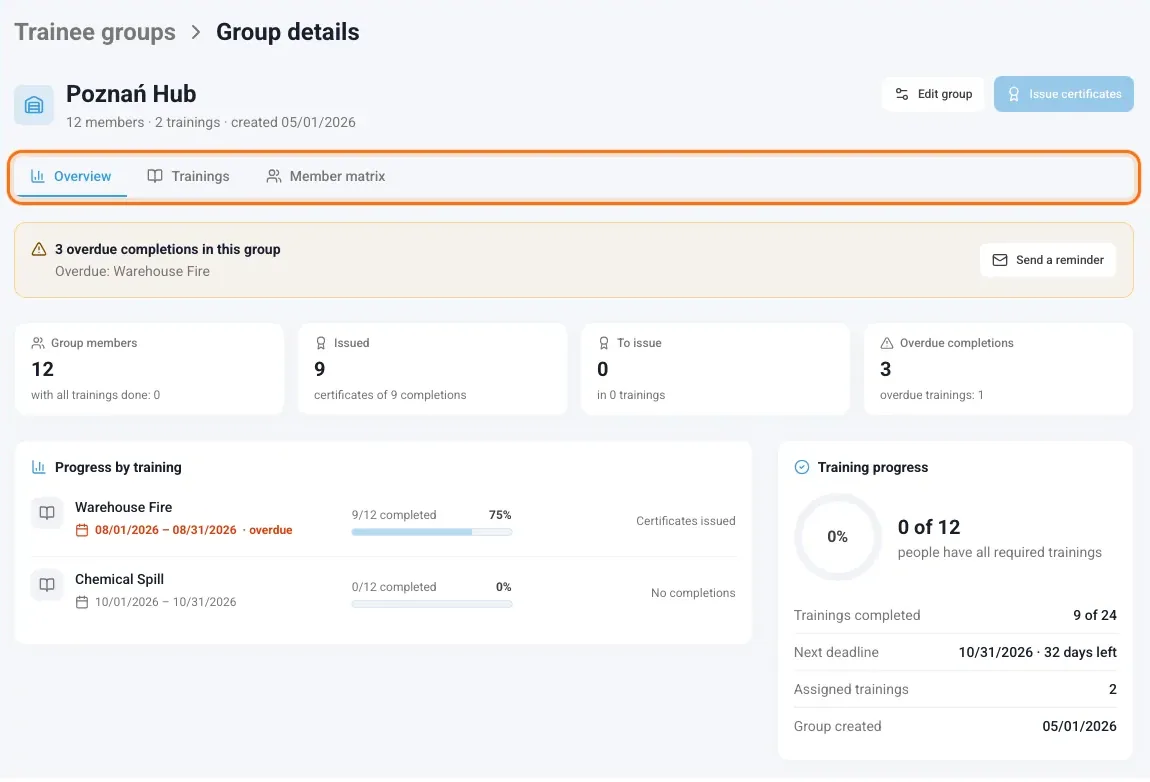The image size is (1150, 782).
Task: Click the Chemical Spill 0% progress bar
Action: [x=431, y=604]
